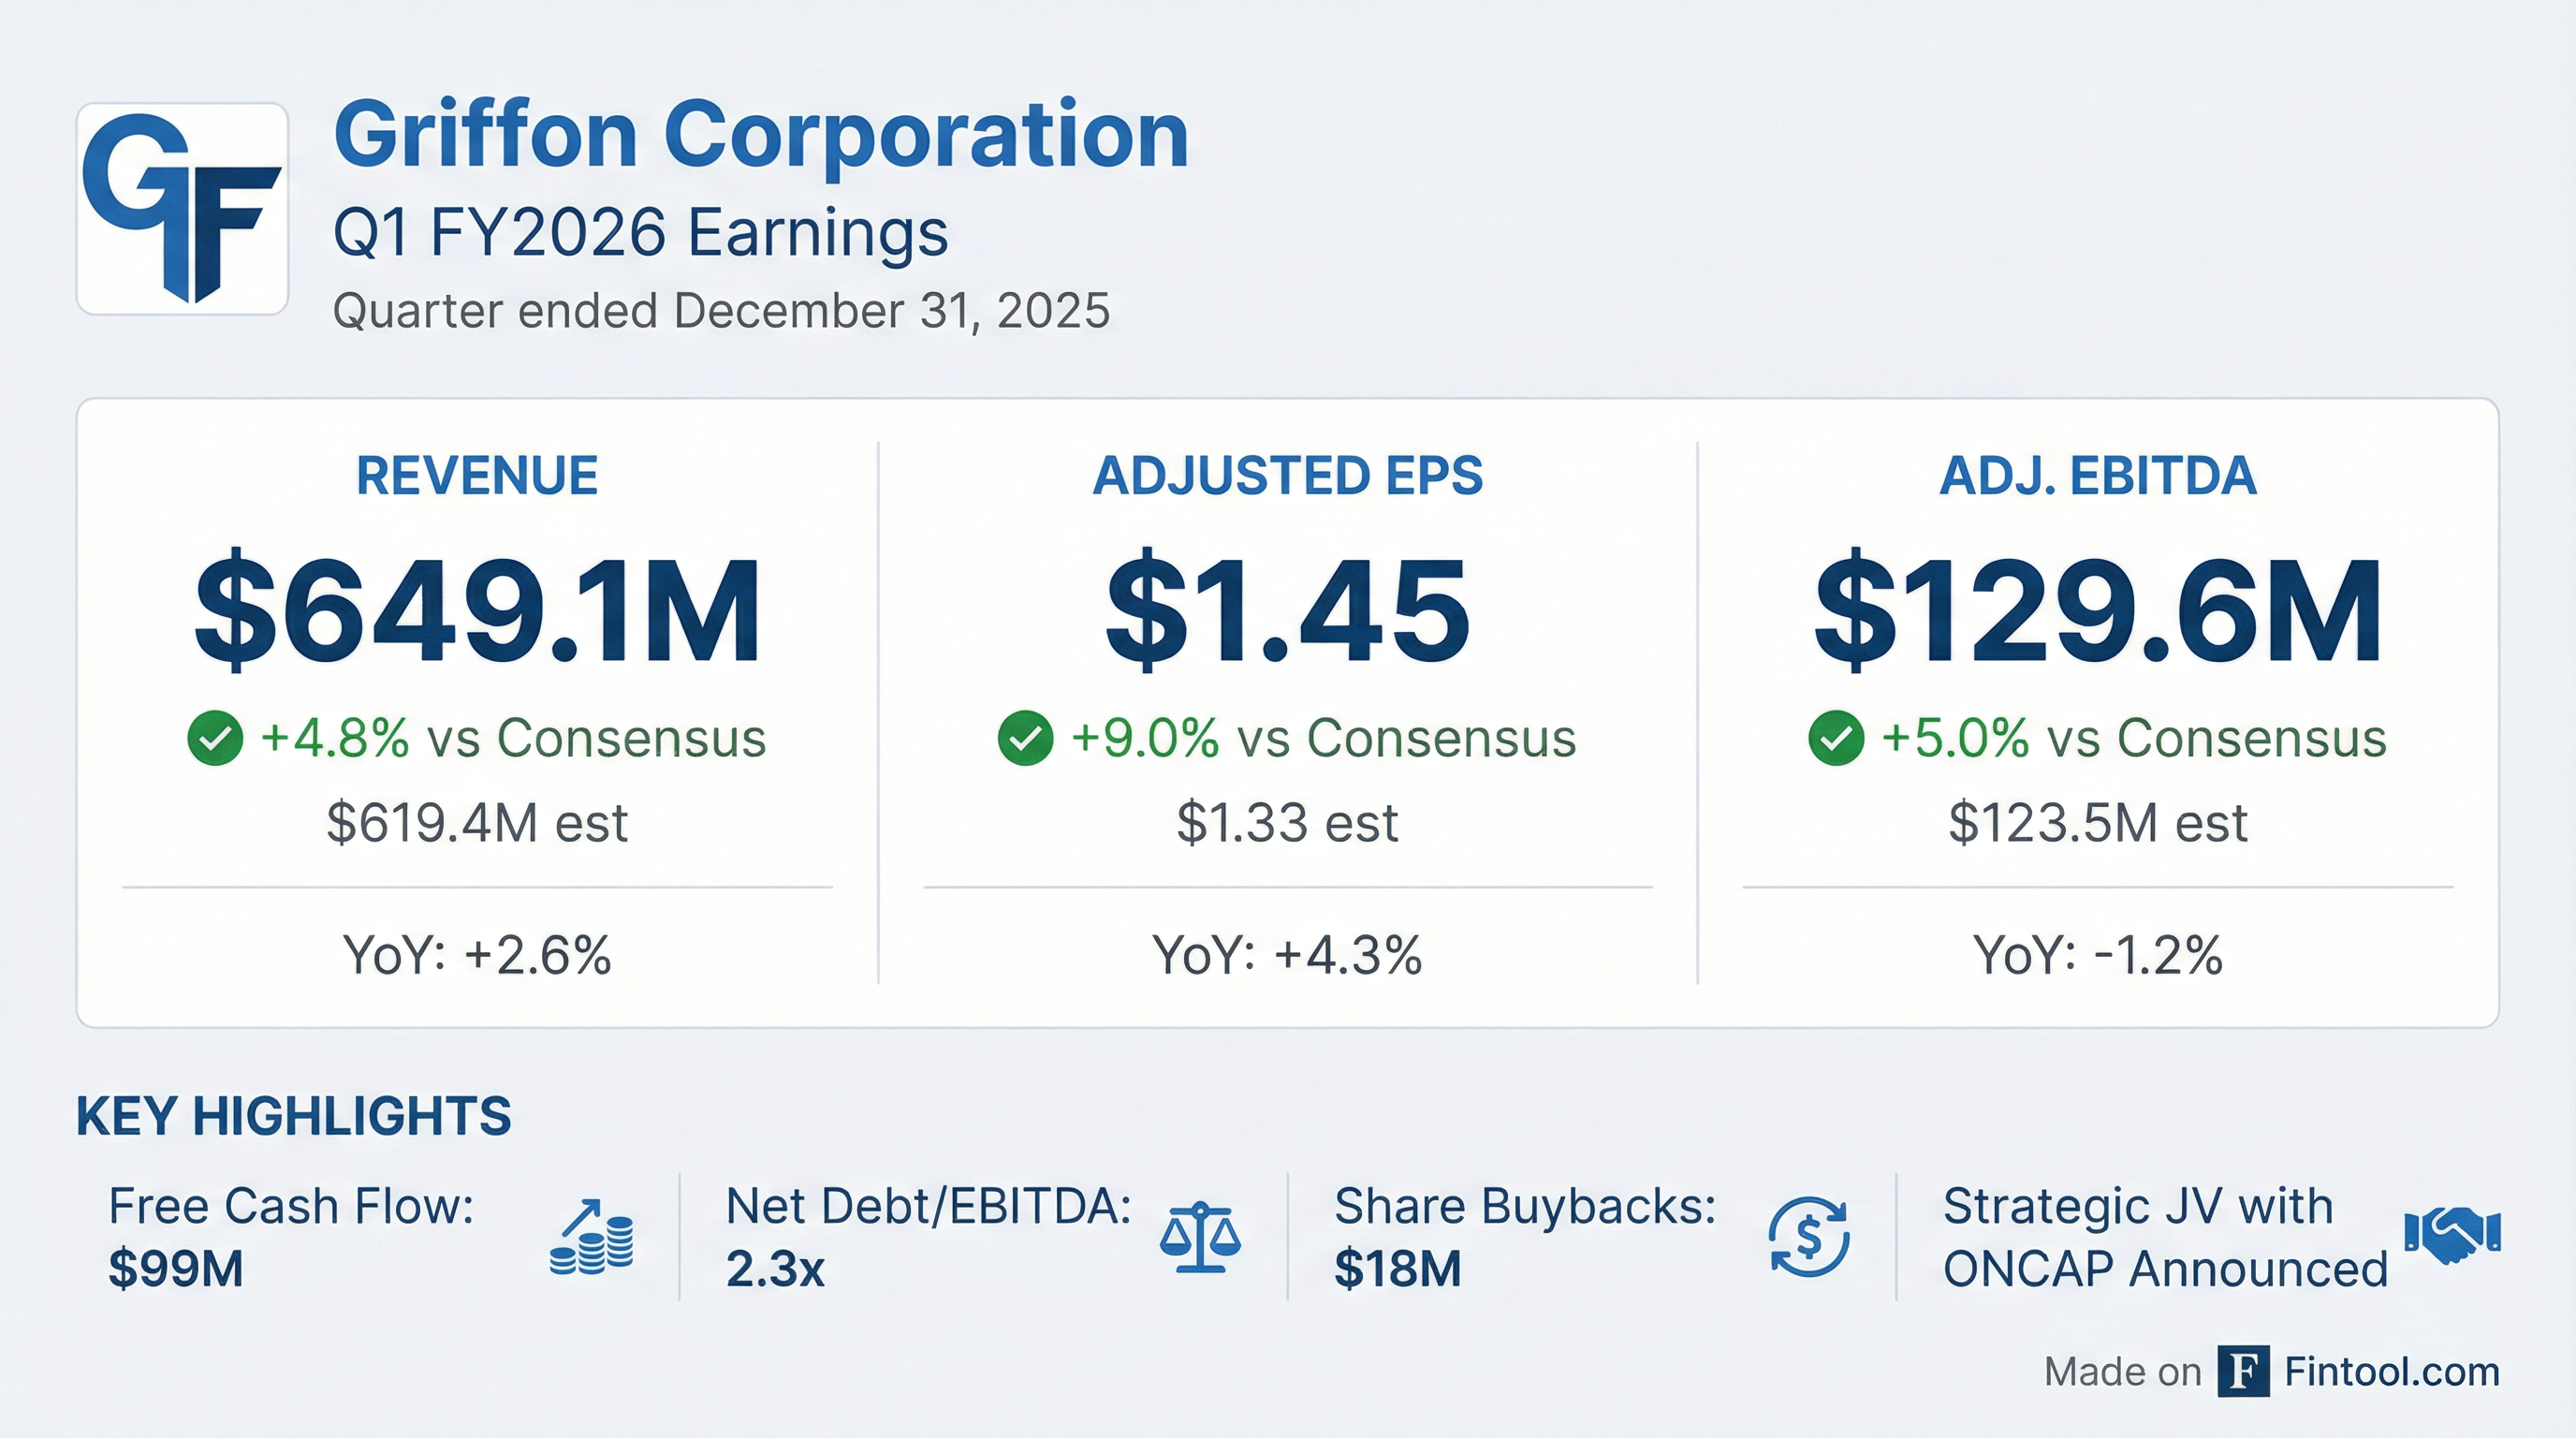Open the Fintool.com link
Image resolution: width=2576 pixels, height=1438 pixels.
[x=2392, y=1371]
